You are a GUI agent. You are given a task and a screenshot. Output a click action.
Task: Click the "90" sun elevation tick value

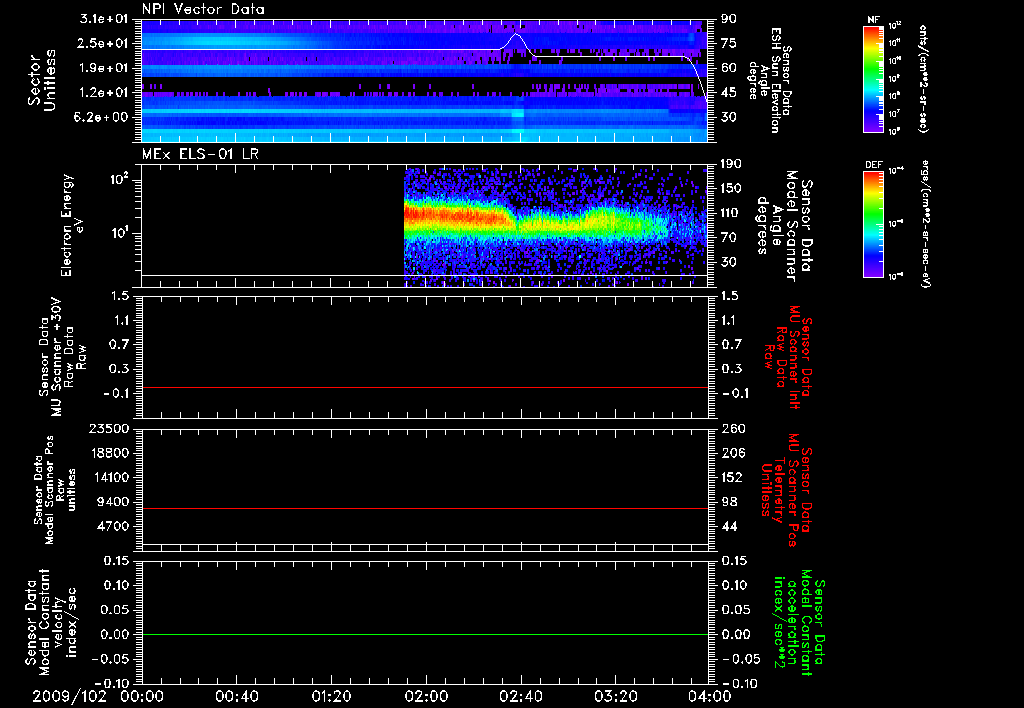point(729,19)
